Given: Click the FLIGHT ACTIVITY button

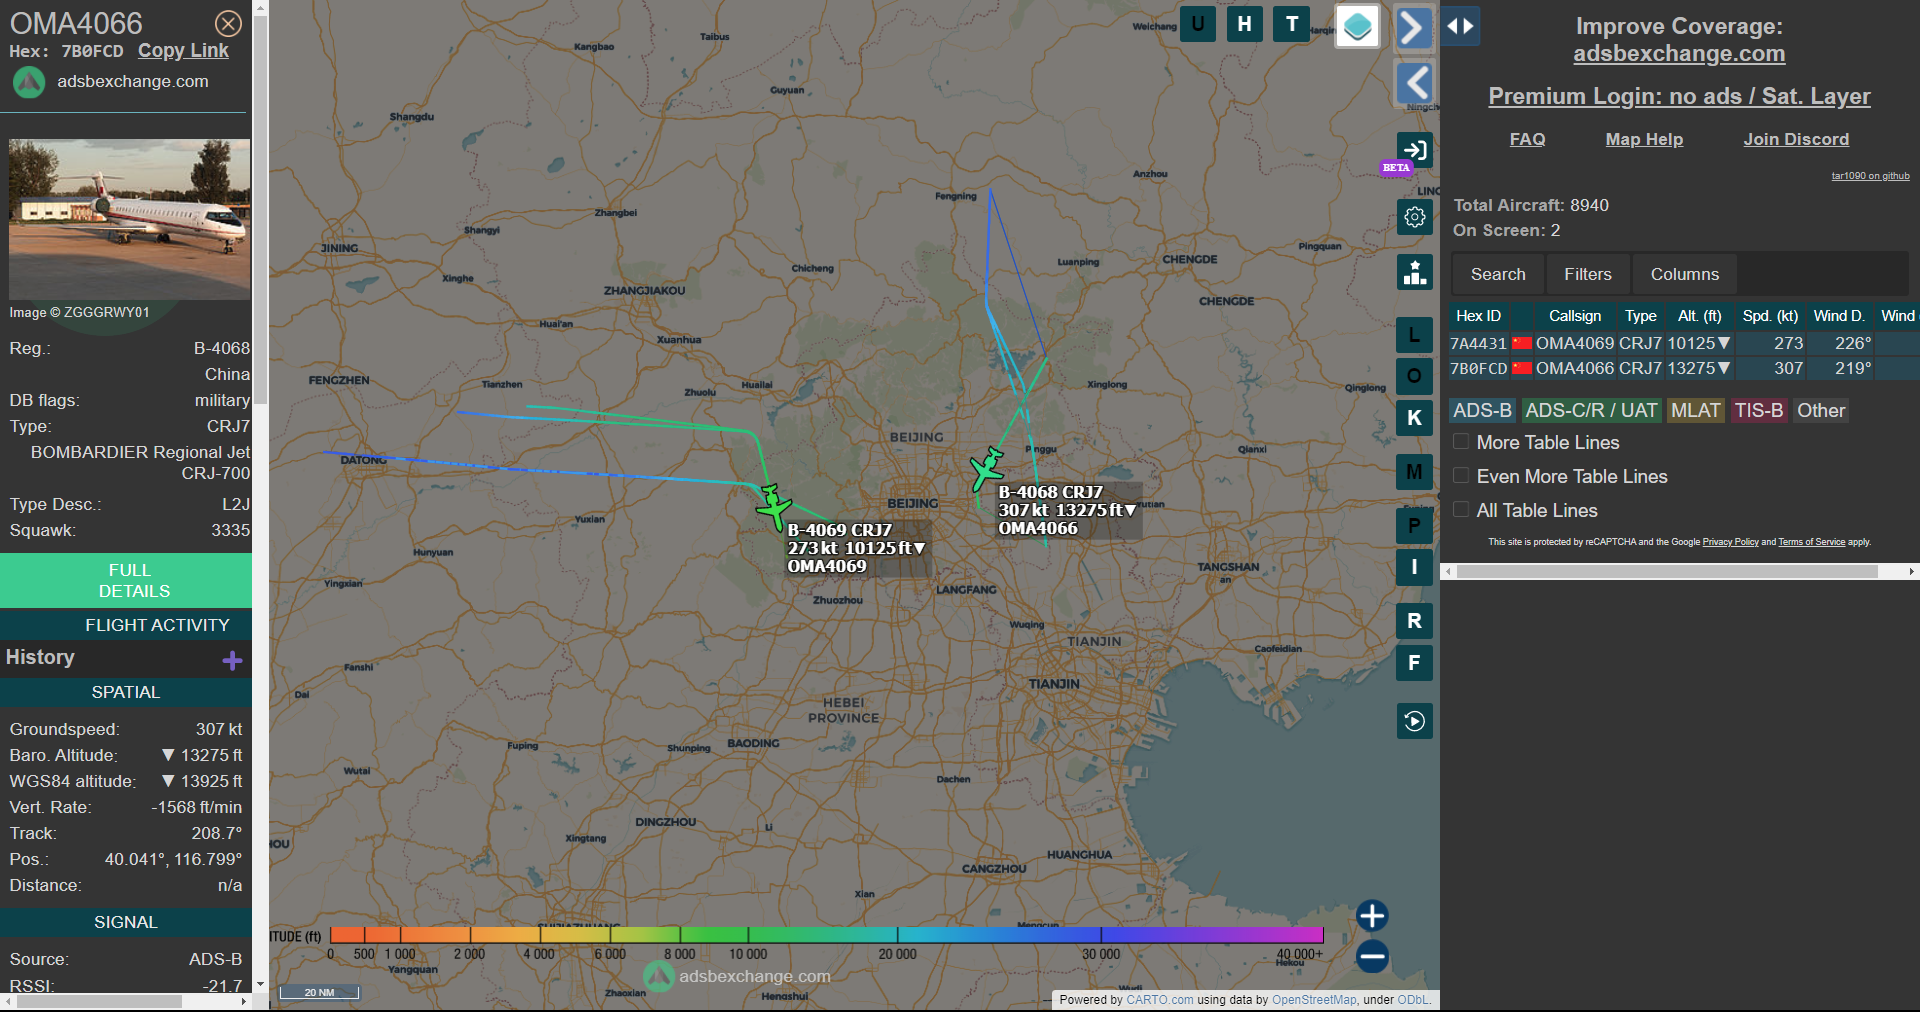Looking at the screenshot, I should (126, 625).
